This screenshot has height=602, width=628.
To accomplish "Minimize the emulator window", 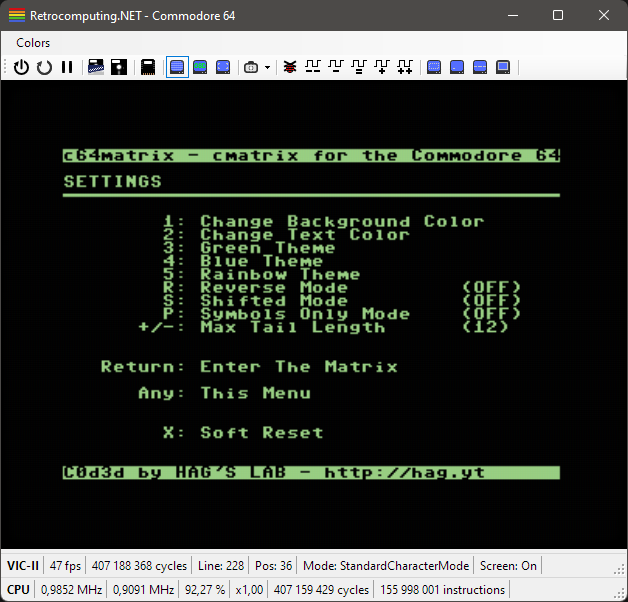I will point(513,15).
